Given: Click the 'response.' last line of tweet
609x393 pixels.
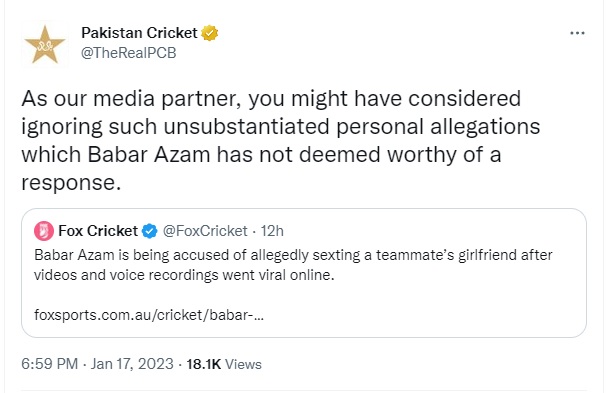Looking at the screenshot, I should click(x=71, y=183).
